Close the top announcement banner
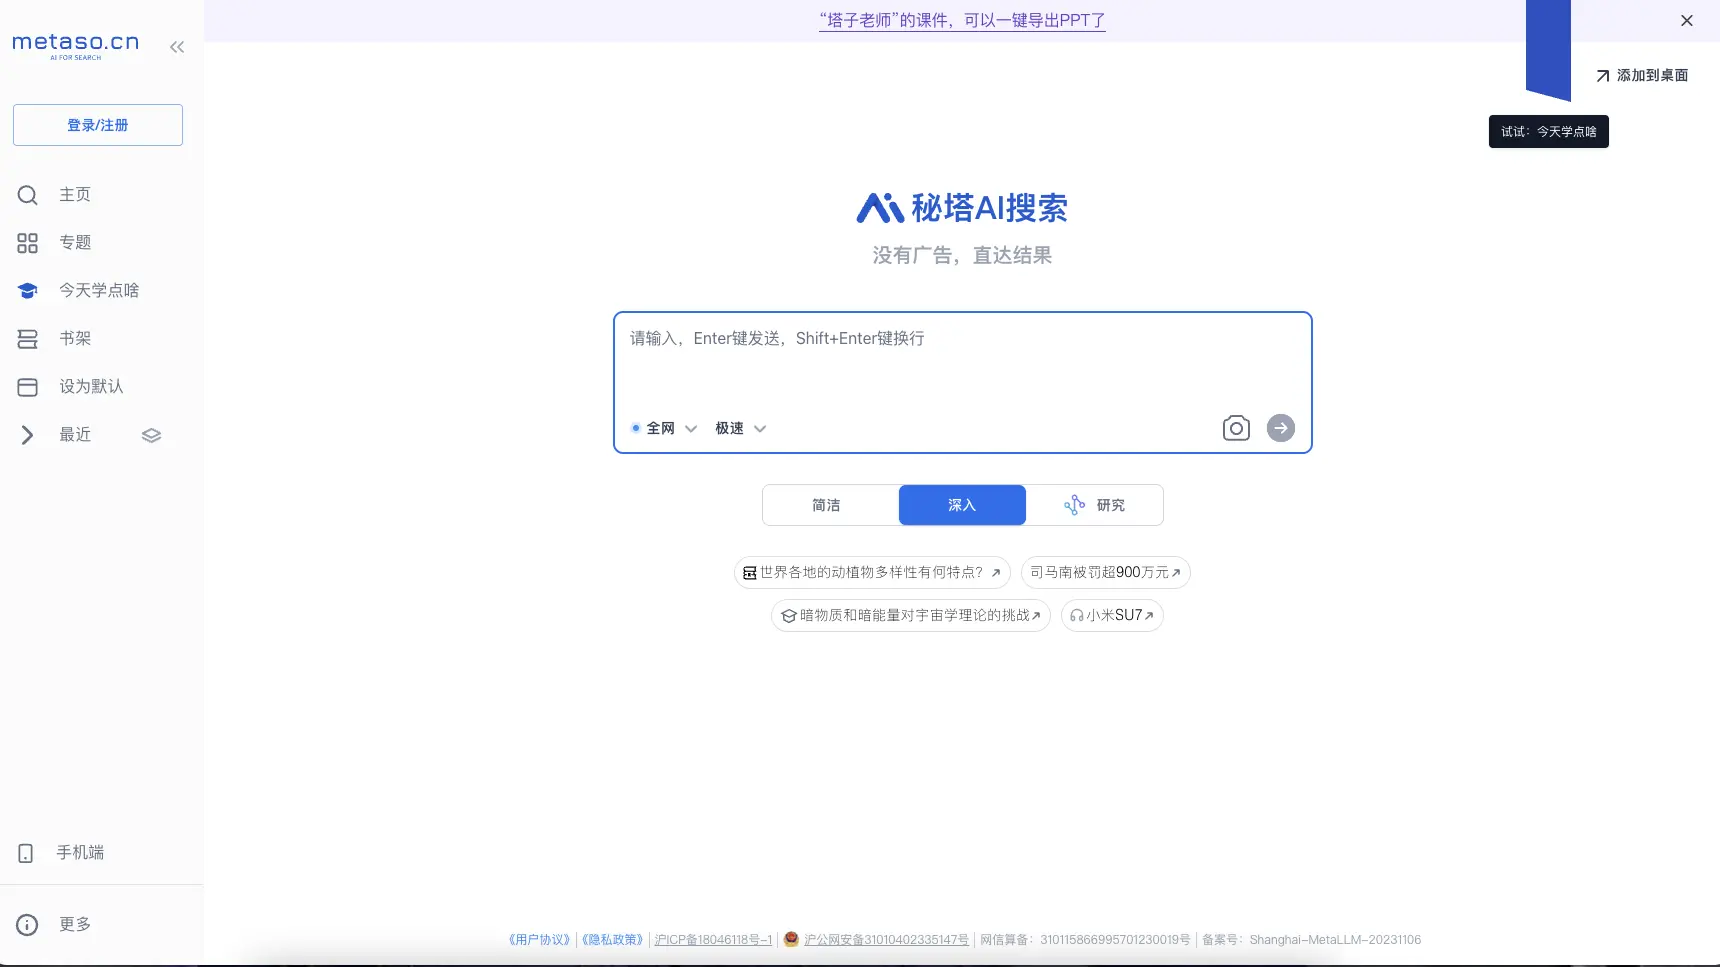 pos(1687,20)
